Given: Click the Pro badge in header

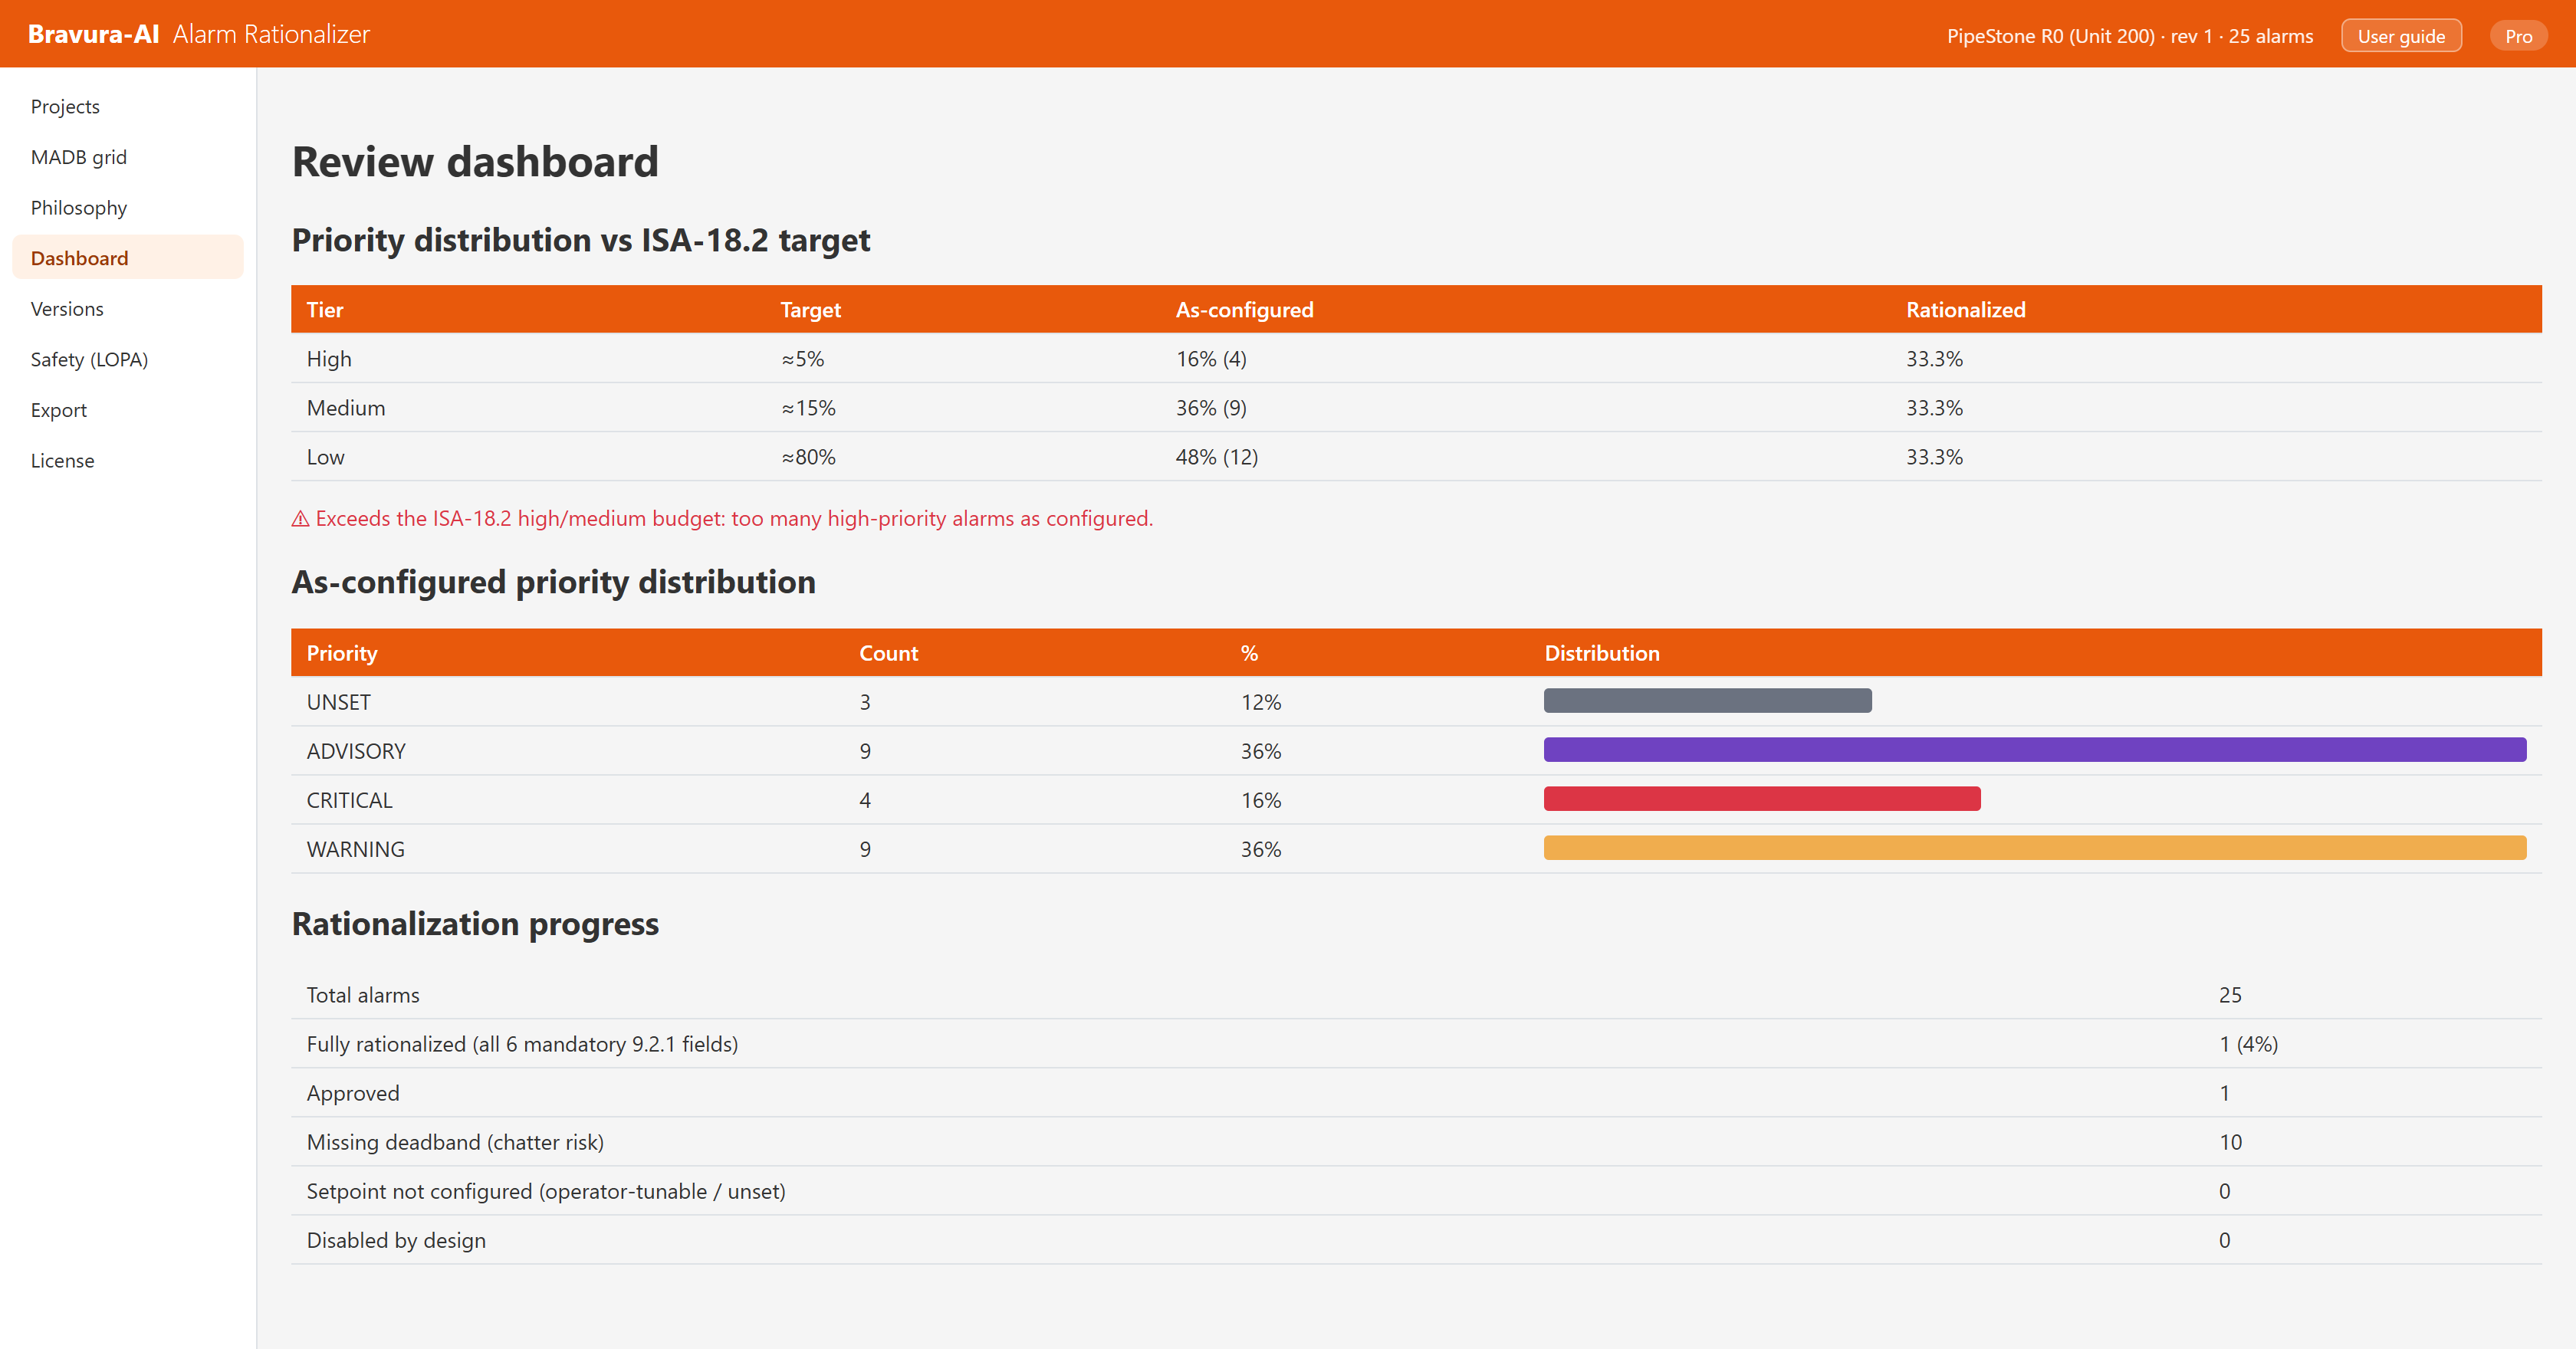Looking at the screenshot, I should pos(2518,36).
